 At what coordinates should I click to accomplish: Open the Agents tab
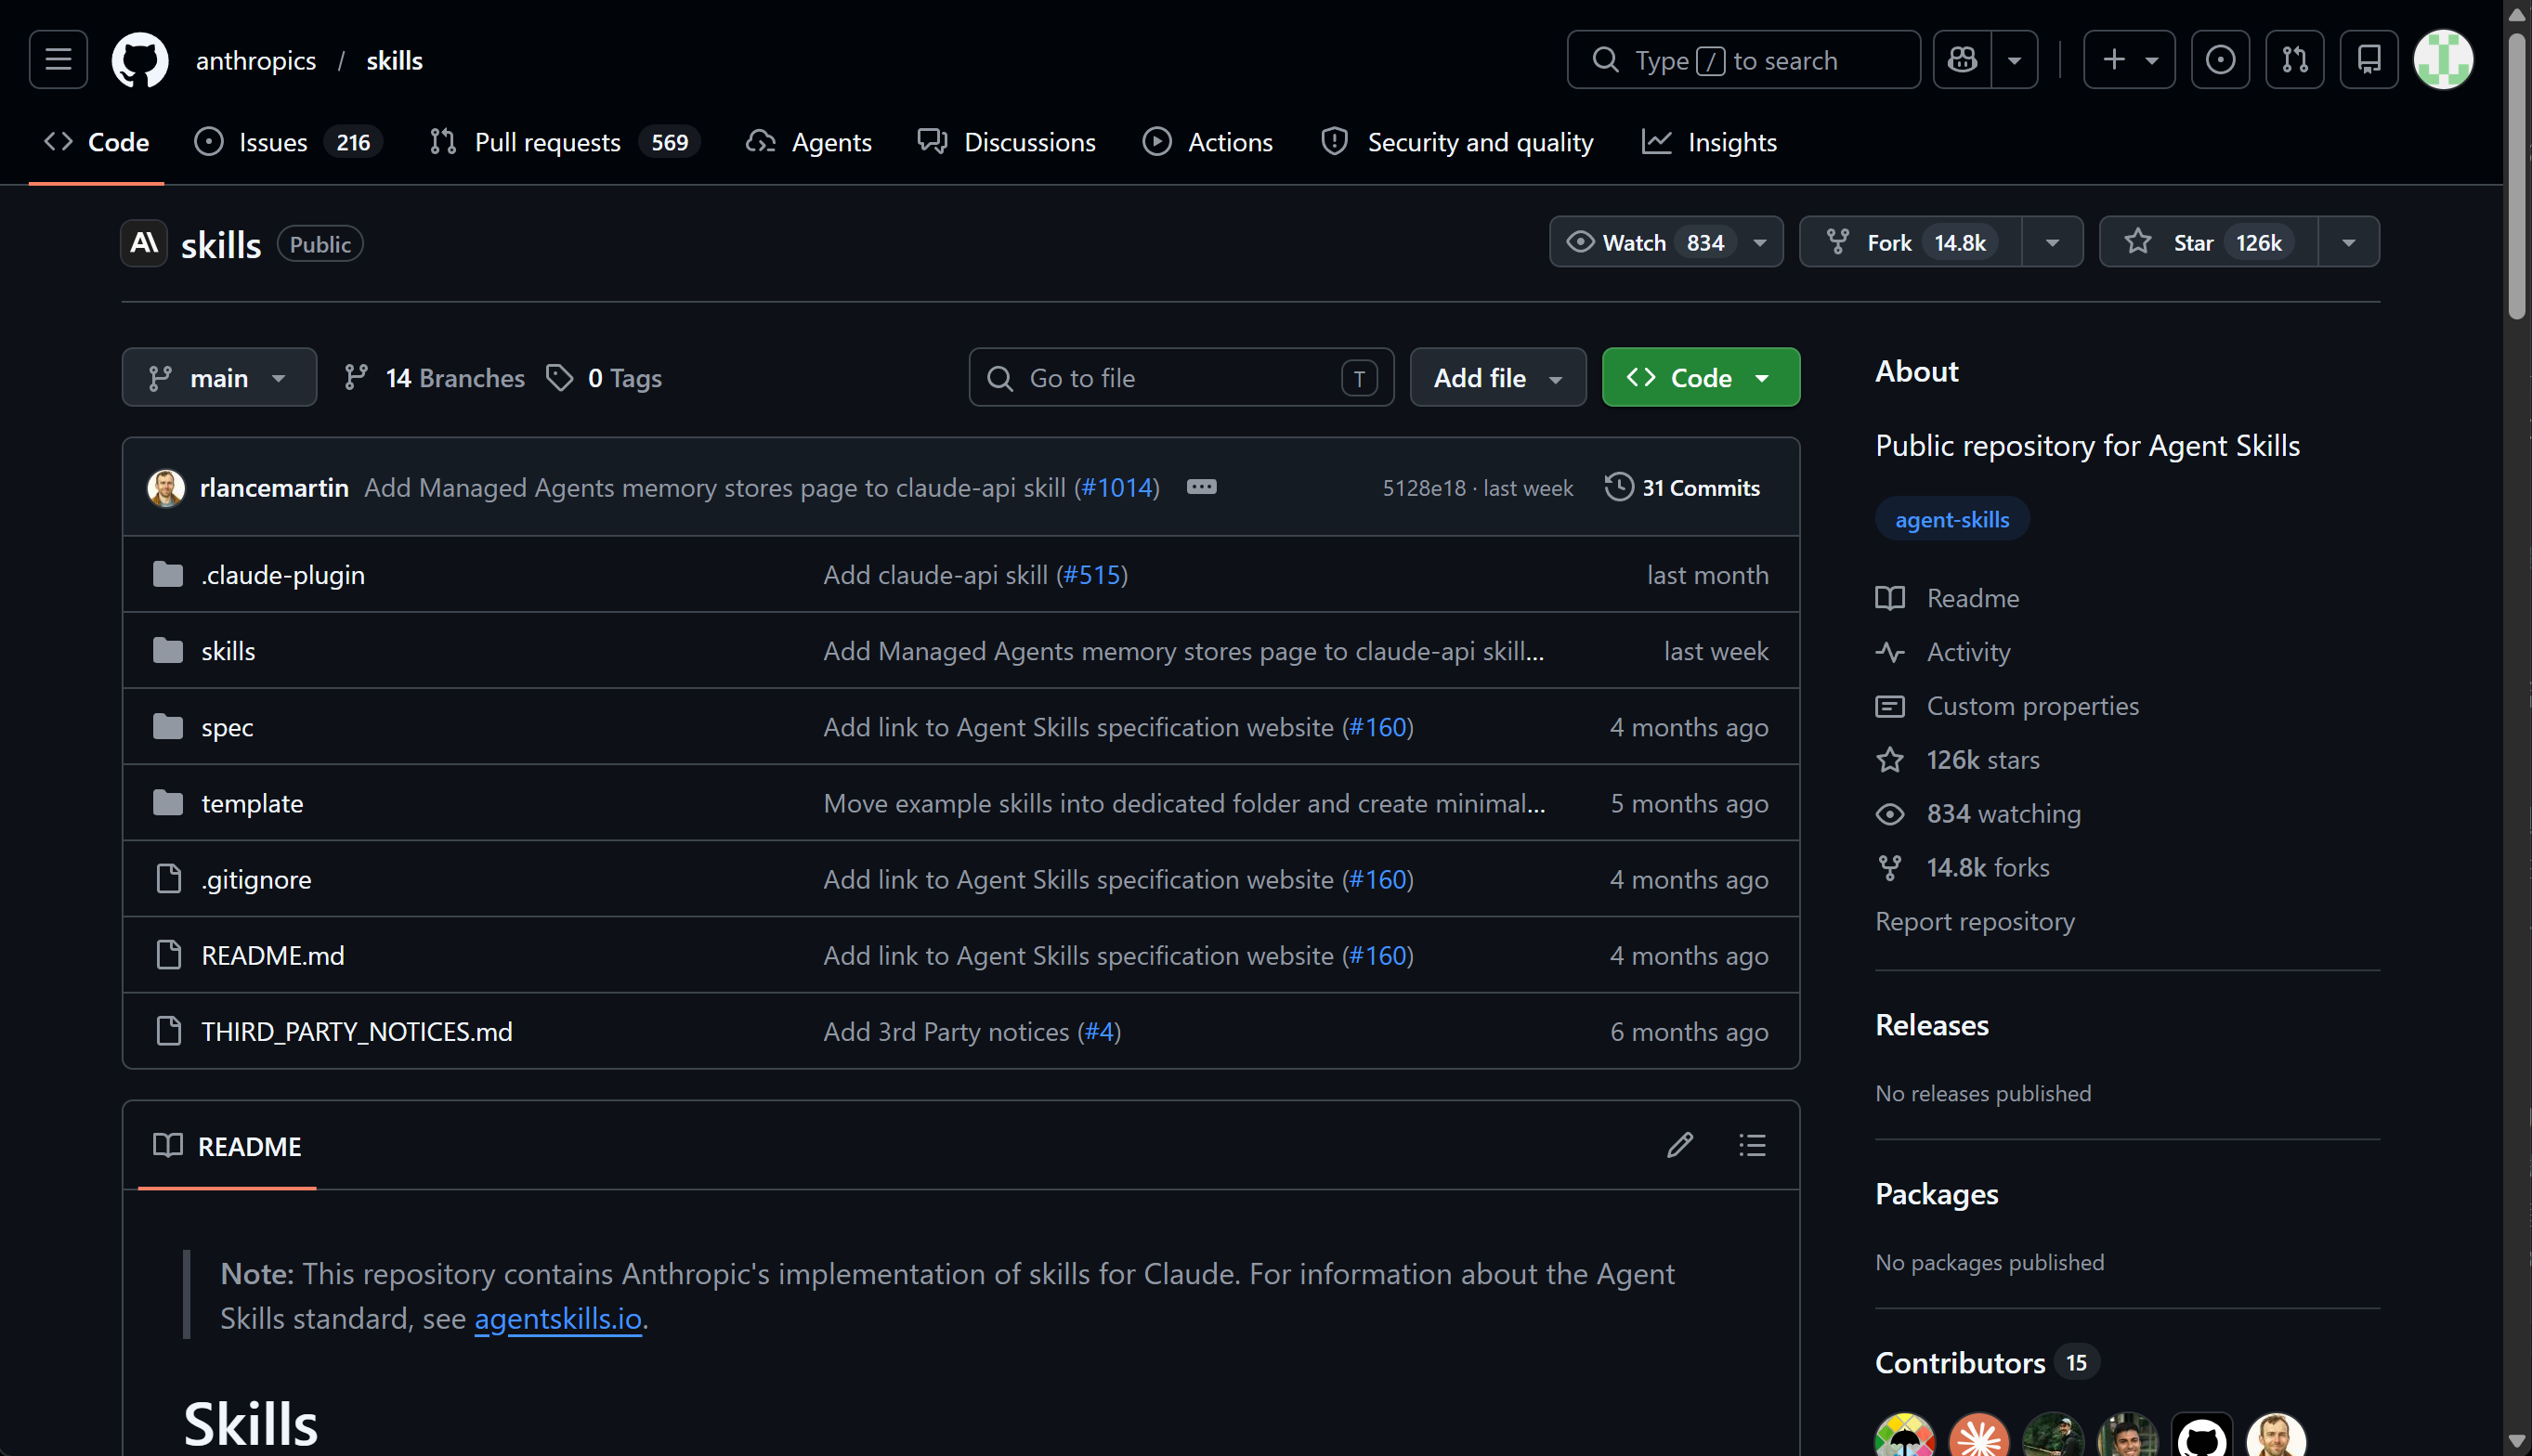click(x=810, y=142)
